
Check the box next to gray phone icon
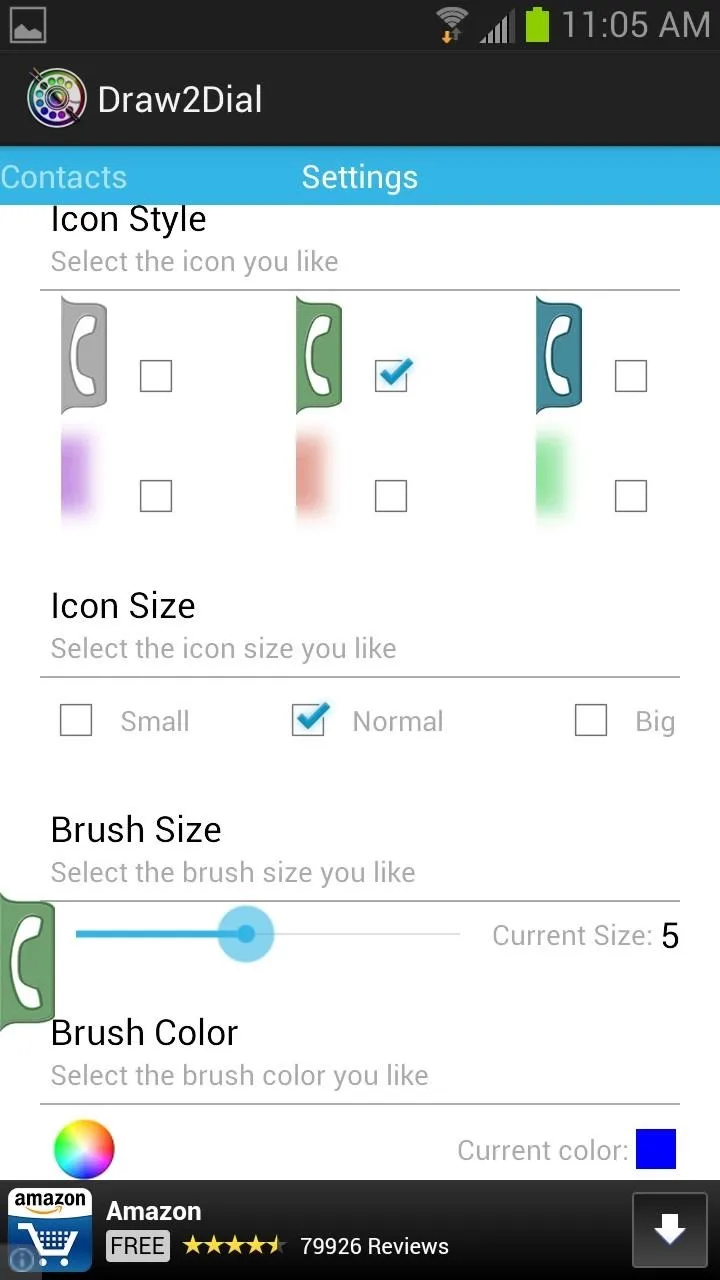pos(156,376)
